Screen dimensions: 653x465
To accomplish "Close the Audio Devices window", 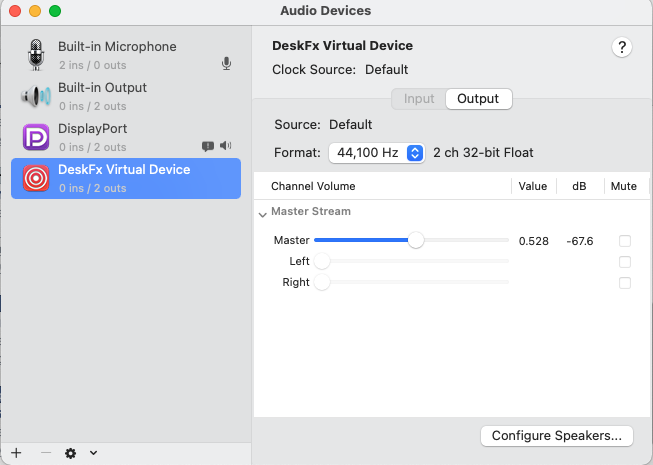I will click(15, 11).
